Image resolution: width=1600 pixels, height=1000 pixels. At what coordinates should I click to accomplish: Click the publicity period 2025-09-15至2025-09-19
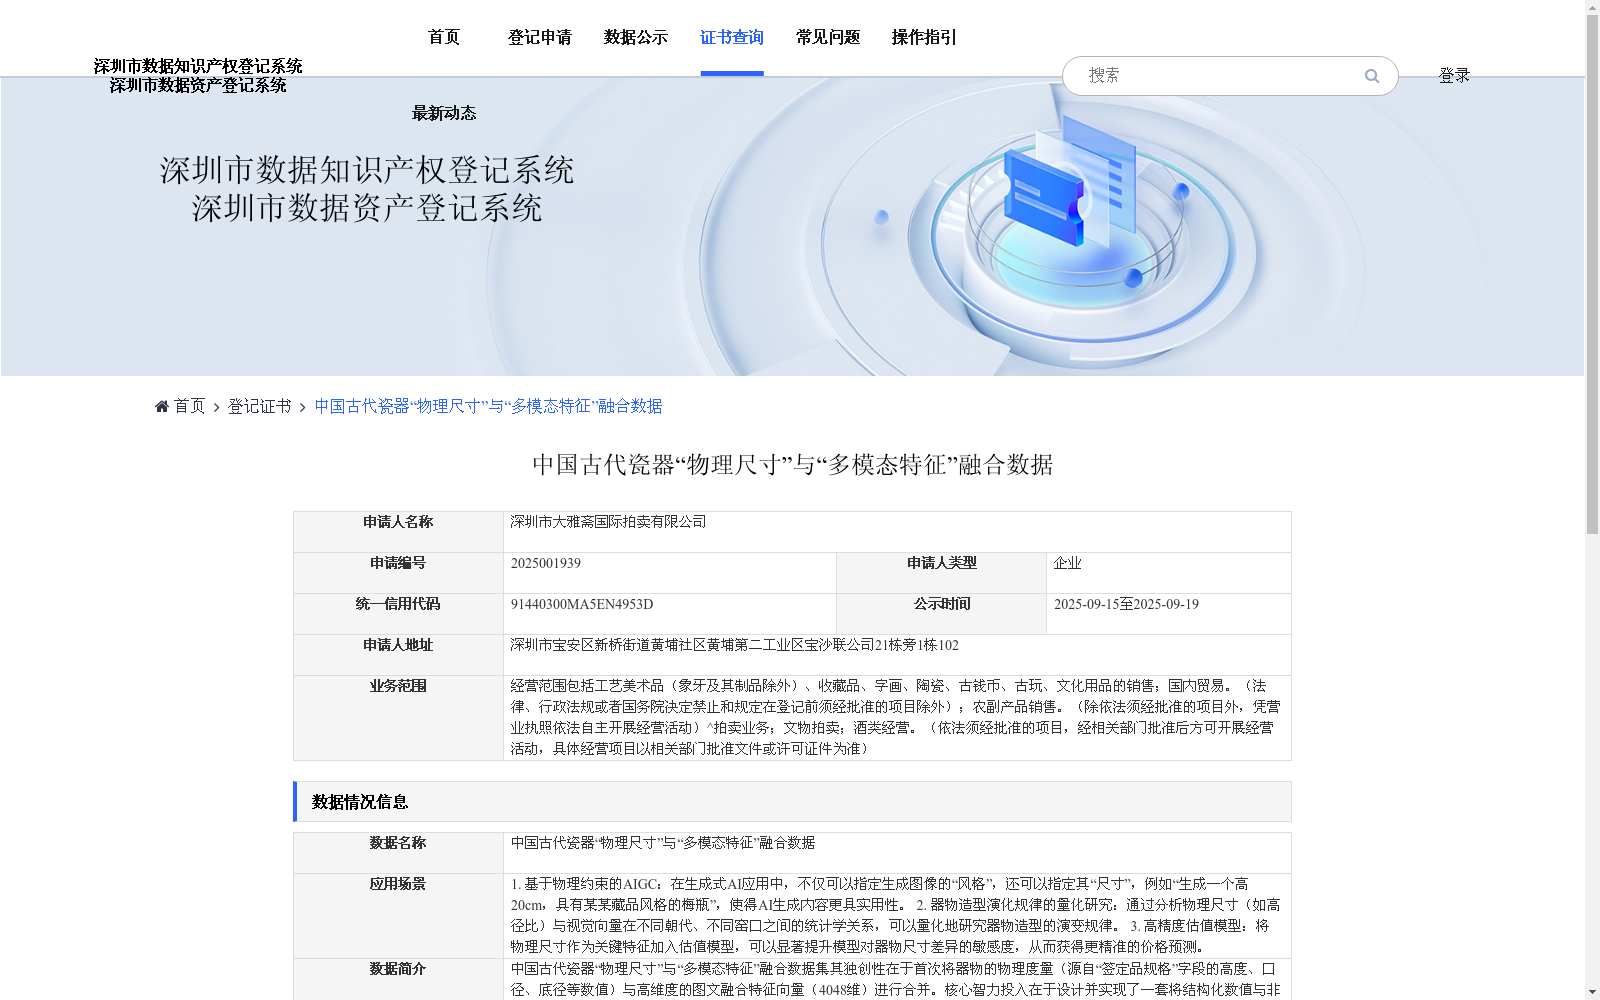click(1126, 604)
